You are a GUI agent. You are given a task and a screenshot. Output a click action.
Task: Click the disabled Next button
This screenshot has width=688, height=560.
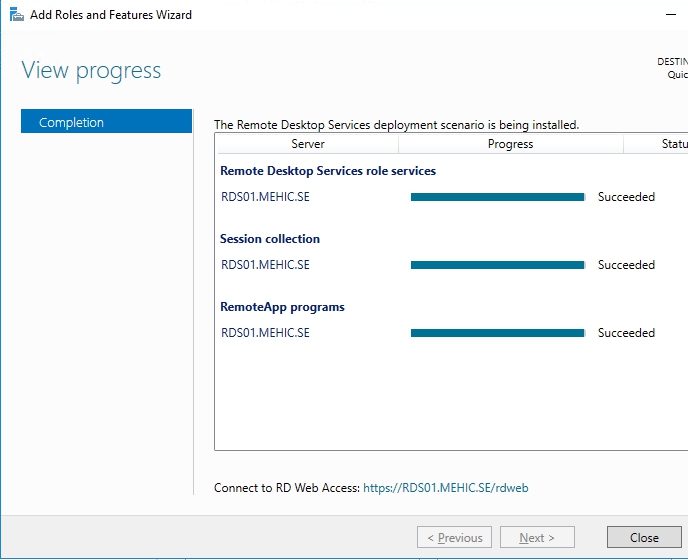pos(537,538)
